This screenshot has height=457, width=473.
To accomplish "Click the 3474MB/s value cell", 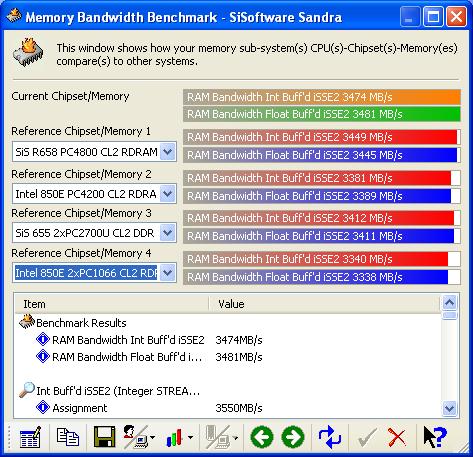I will [x=239, y=340].
